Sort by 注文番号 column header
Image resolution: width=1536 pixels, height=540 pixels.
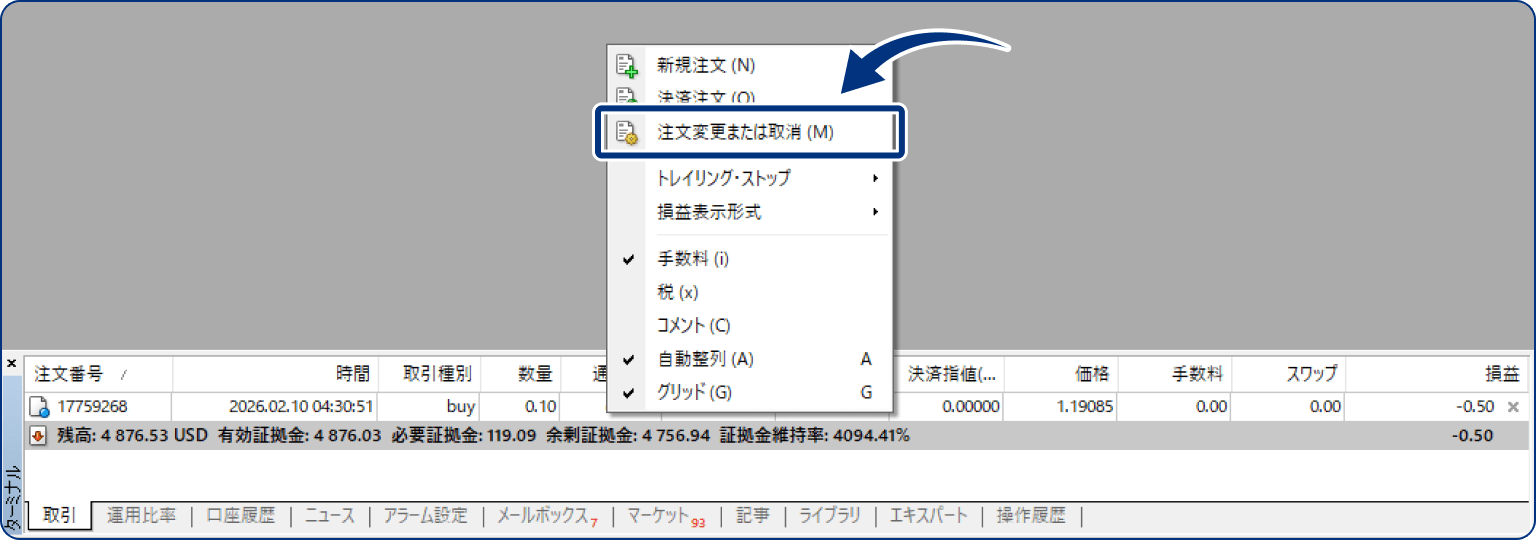tap(98, 375)
